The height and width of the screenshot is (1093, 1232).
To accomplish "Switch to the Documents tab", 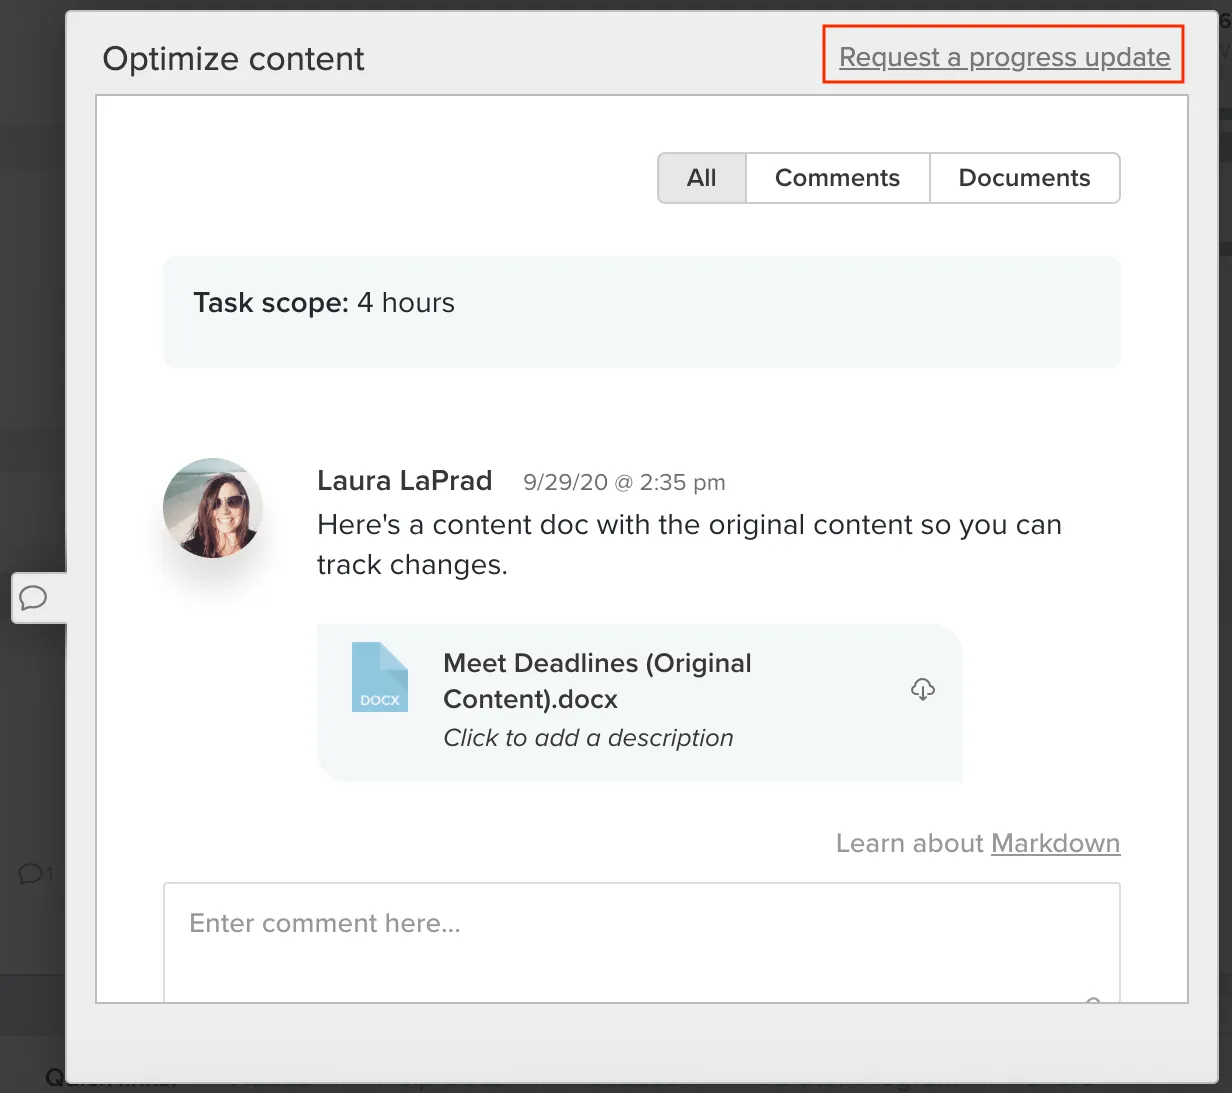I will click(x=1024, y=177).
